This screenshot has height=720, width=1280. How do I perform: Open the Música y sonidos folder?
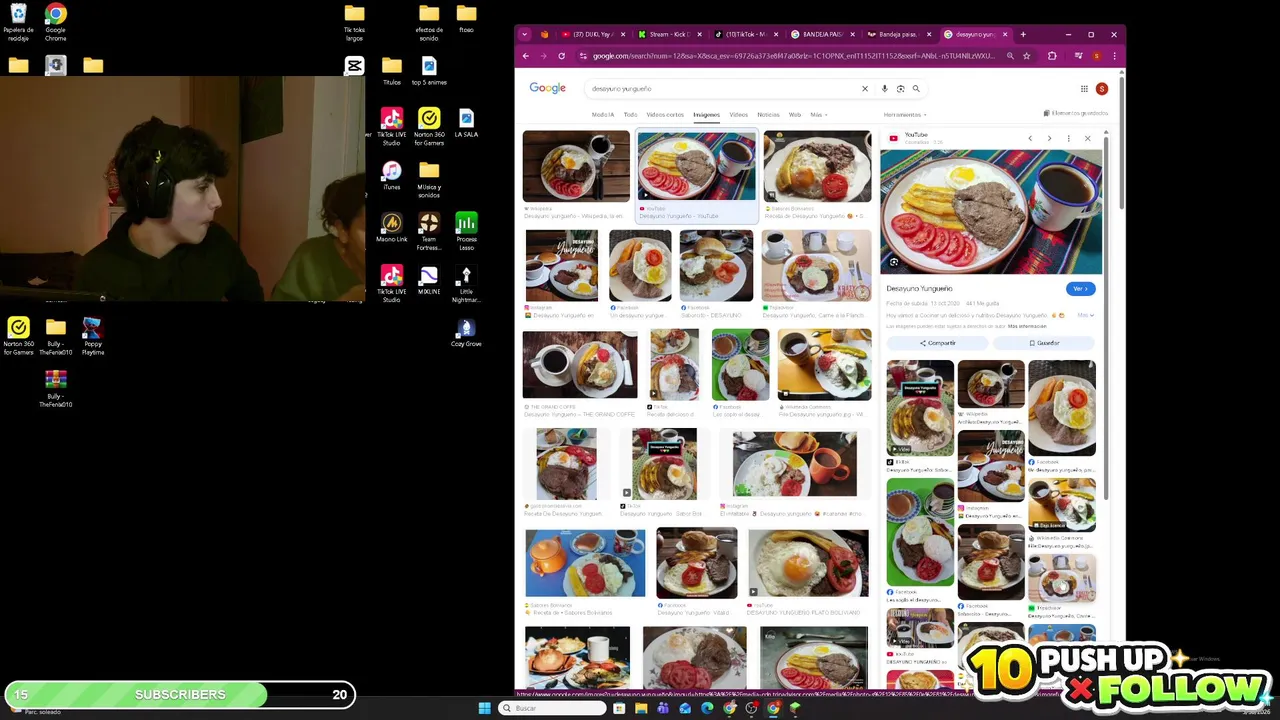pyautogui.click(x=429, y=179)
